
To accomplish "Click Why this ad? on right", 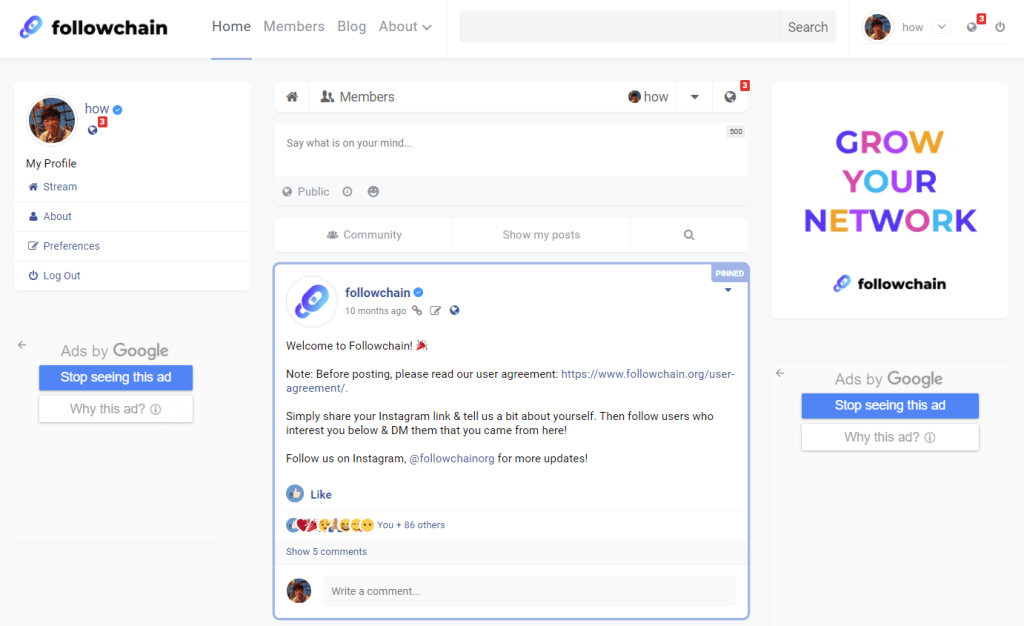I will pyautogui.click(x=890, y=437).
